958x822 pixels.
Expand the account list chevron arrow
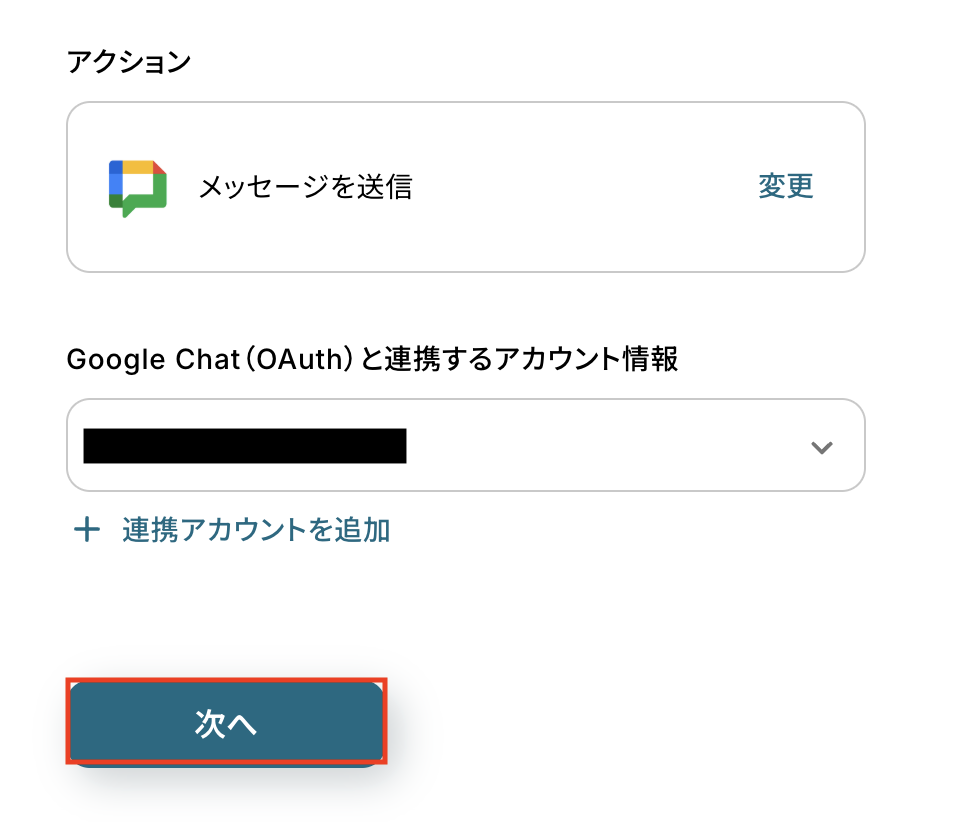point(821,447)
